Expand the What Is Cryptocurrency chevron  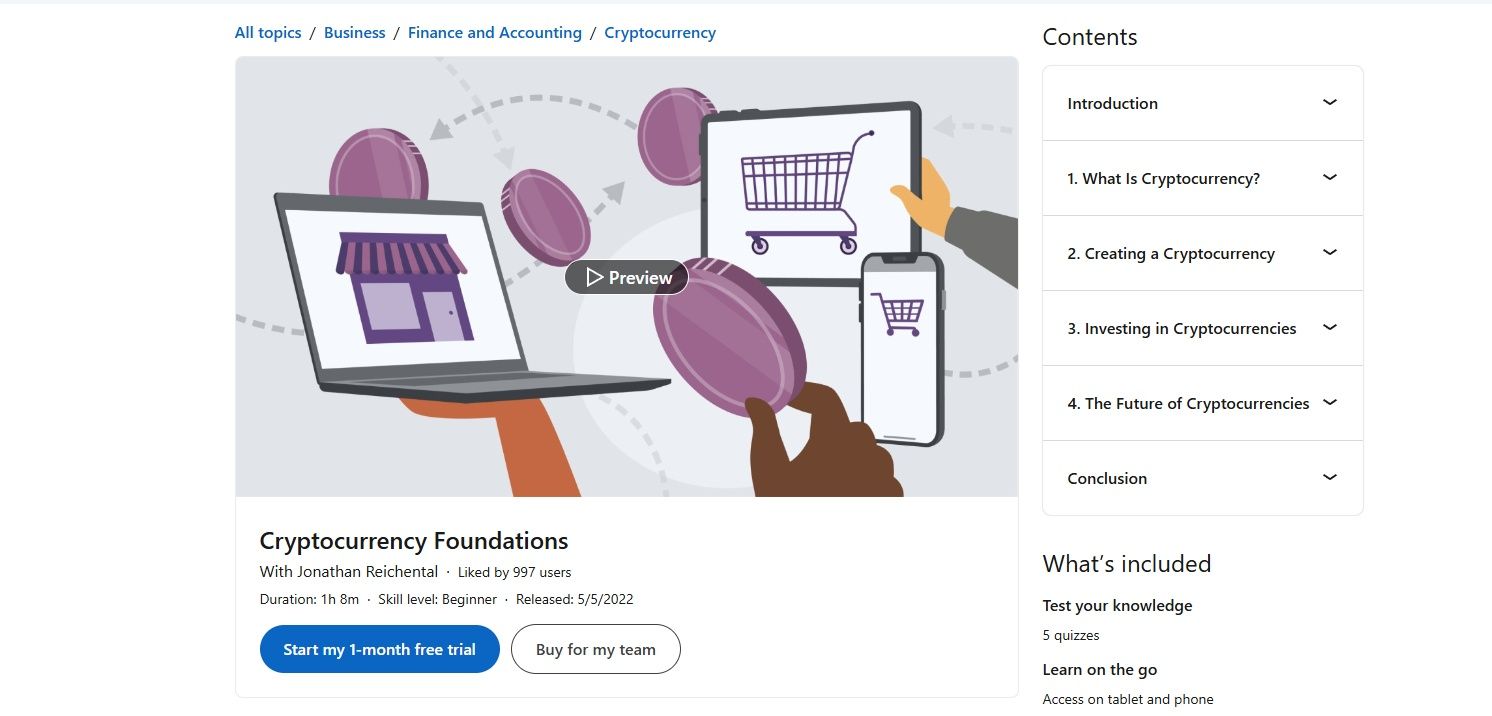click(1329, 177)
